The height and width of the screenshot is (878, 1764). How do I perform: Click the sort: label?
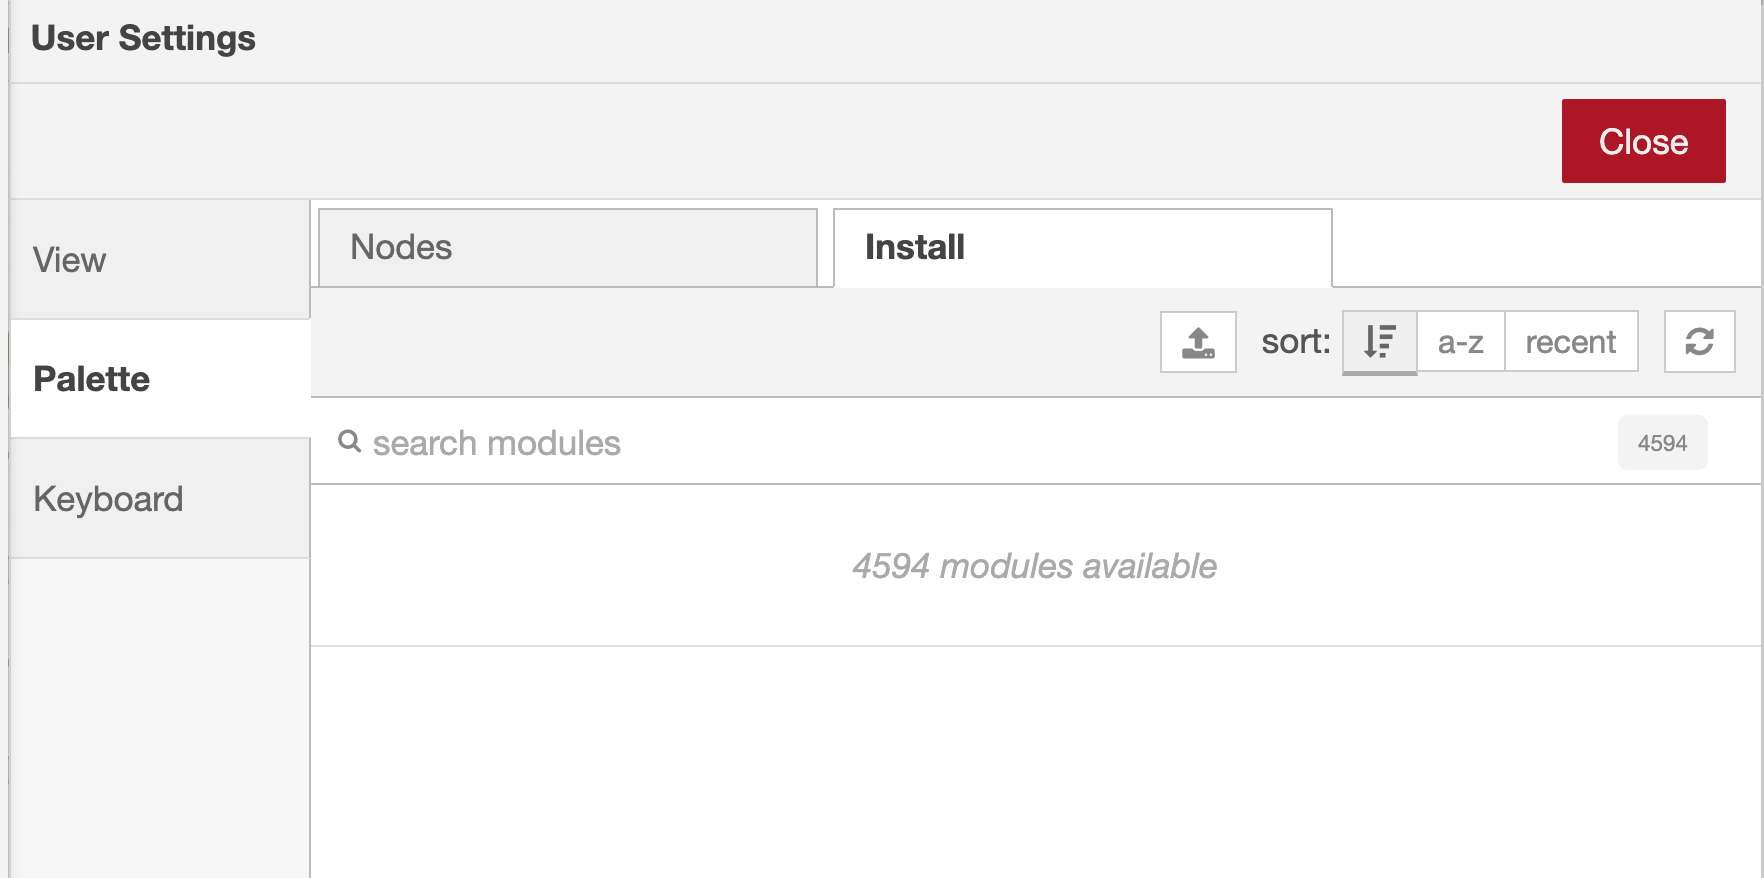(x=1295, y=342)
